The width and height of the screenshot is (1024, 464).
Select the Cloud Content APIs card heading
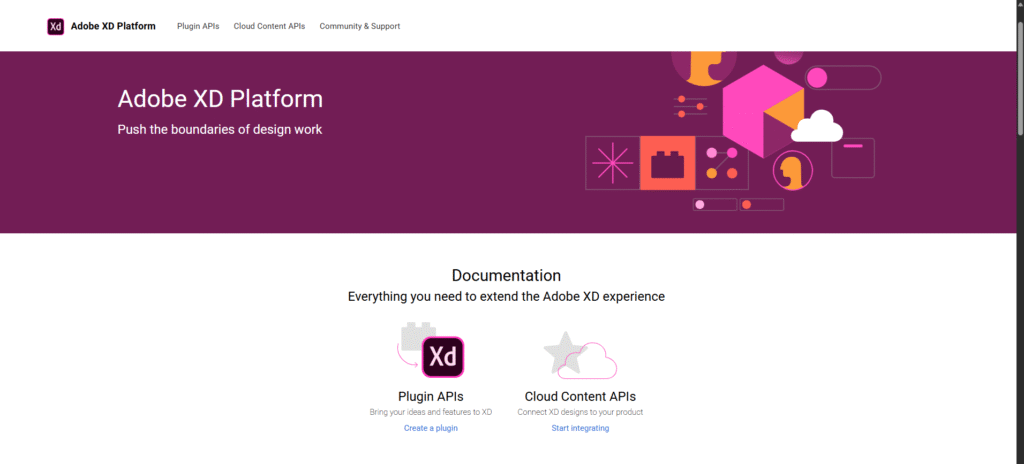580,397
